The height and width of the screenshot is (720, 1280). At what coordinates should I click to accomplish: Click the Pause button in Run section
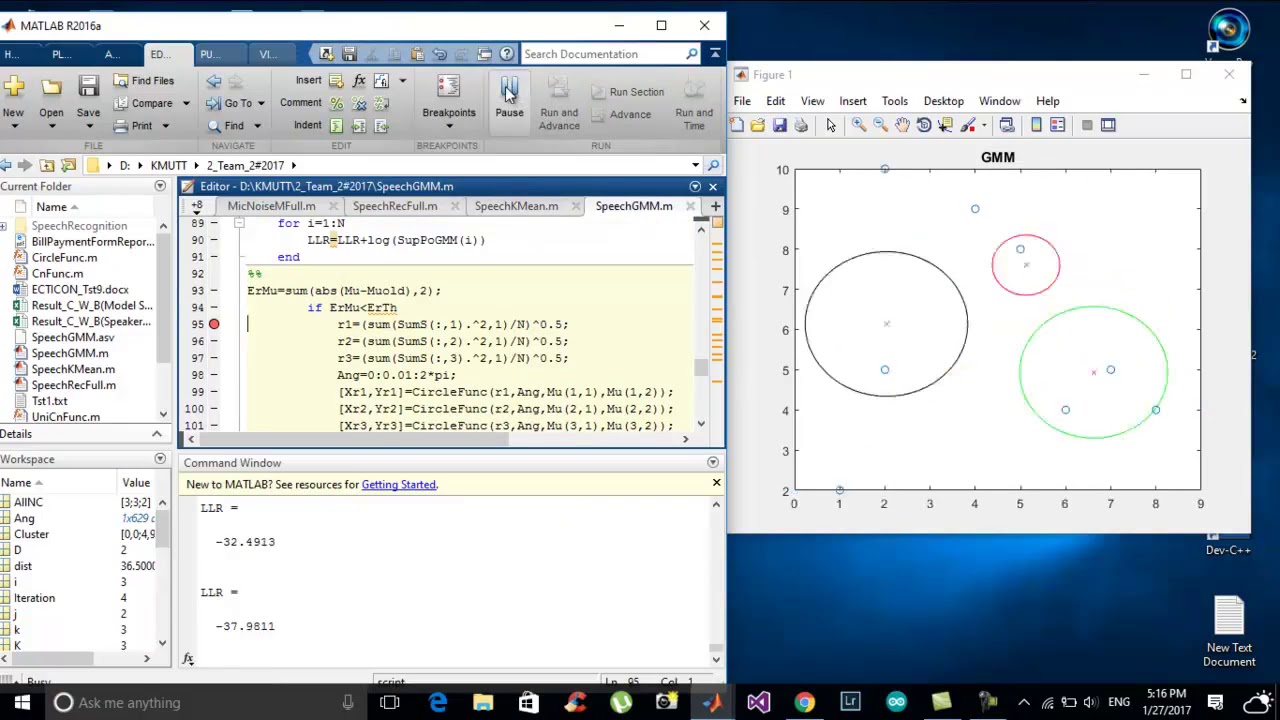click(509, 98)
